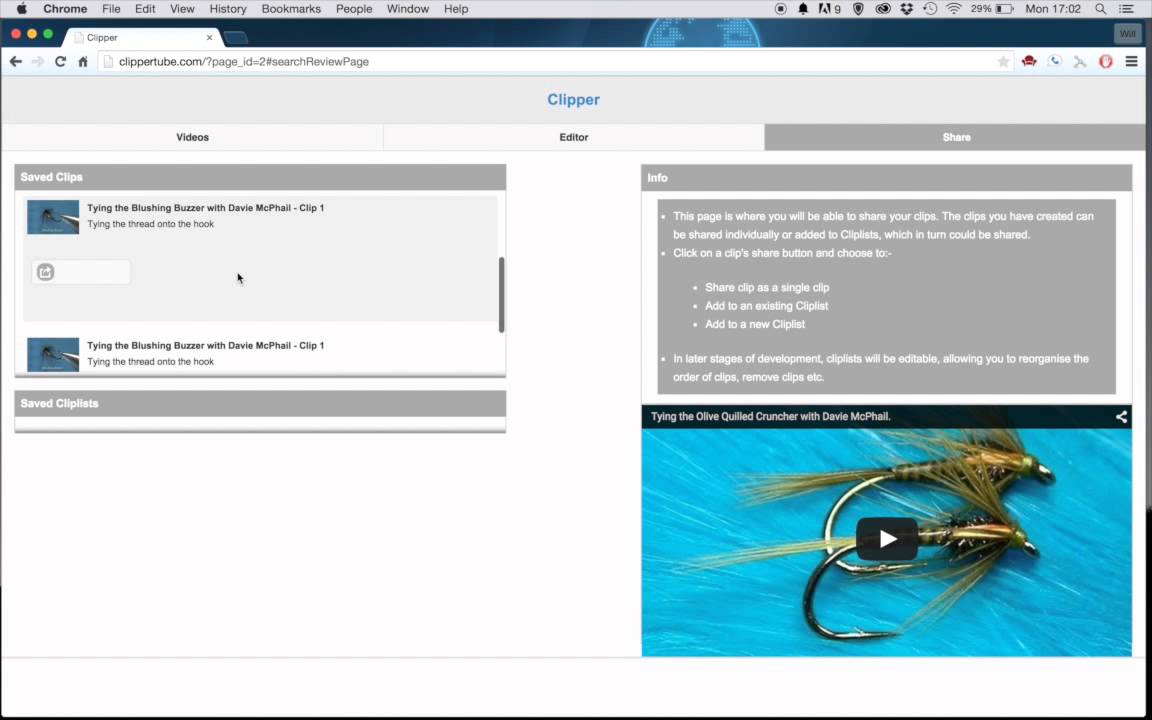This screenshot has width=1152, height=720.
Task: Click the share icon on the video player title bar
Action: coord(1121,417)
